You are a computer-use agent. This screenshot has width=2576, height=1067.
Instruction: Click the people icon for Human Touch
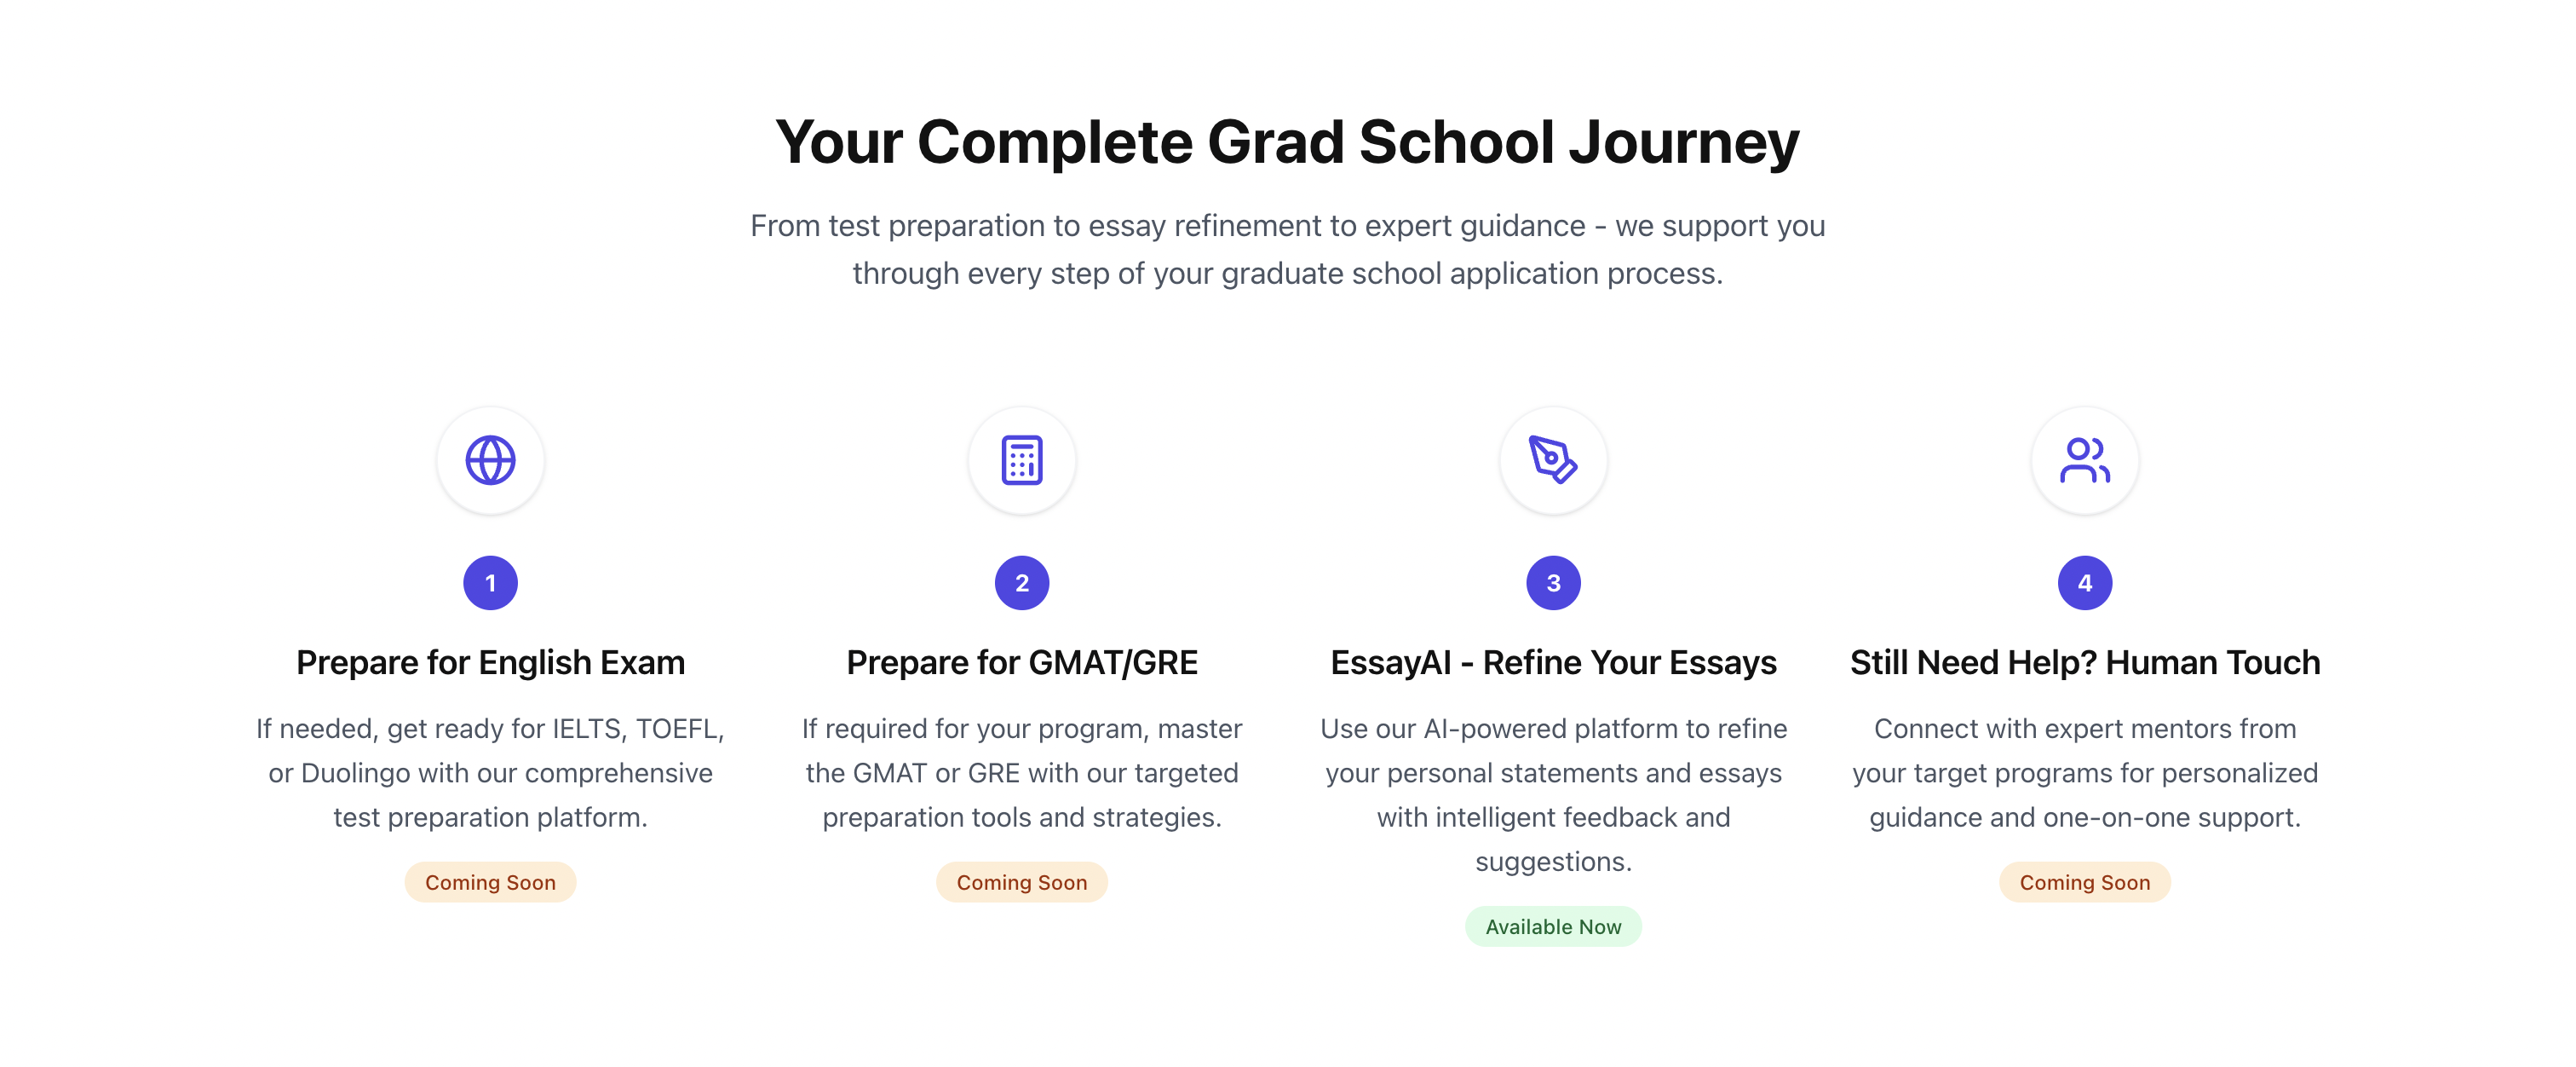tap(2085, 460)
